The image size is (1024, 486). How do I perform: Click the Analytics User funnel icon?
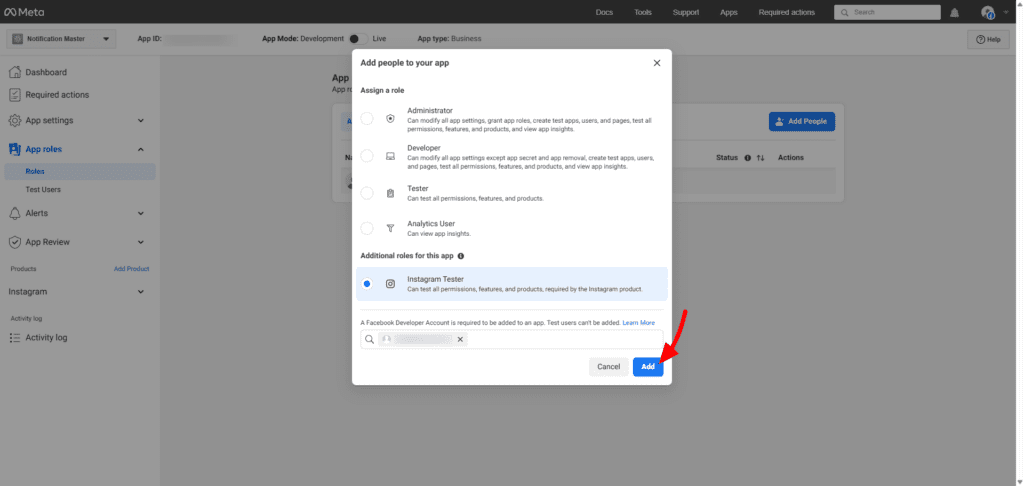[391, 228]
